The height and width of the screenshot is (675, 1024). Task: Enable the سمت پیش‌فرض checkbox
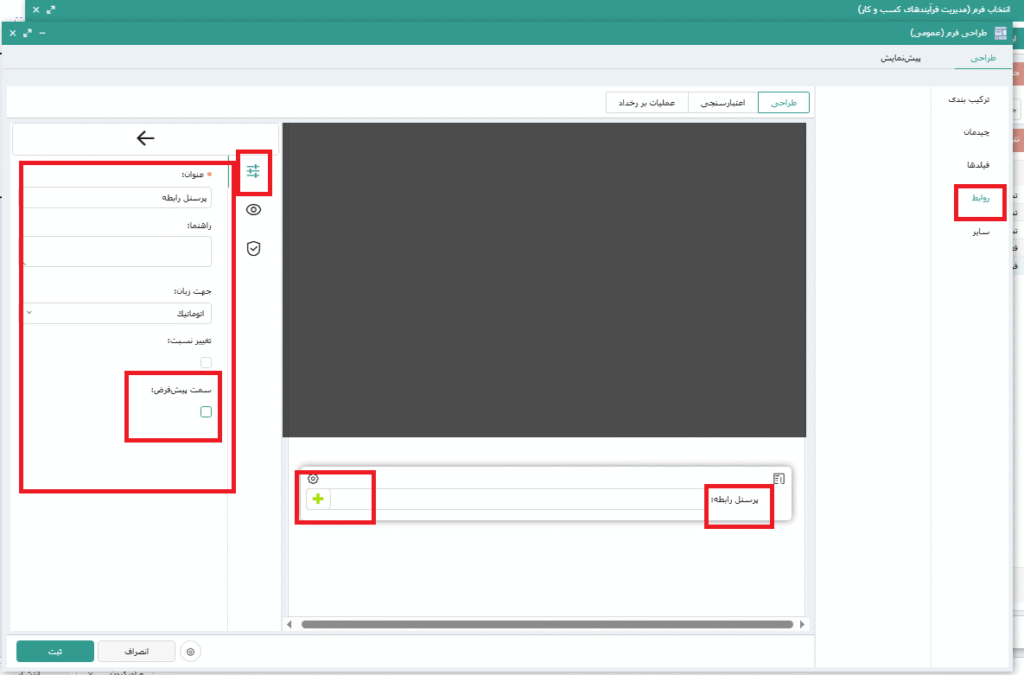[x=206, y=412]
